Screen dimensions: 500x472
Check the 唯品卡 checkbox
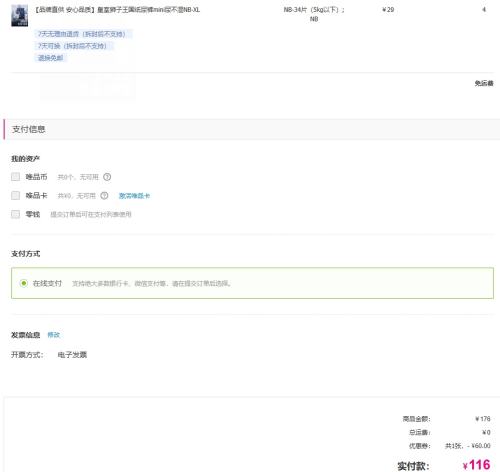pos(15,195)
